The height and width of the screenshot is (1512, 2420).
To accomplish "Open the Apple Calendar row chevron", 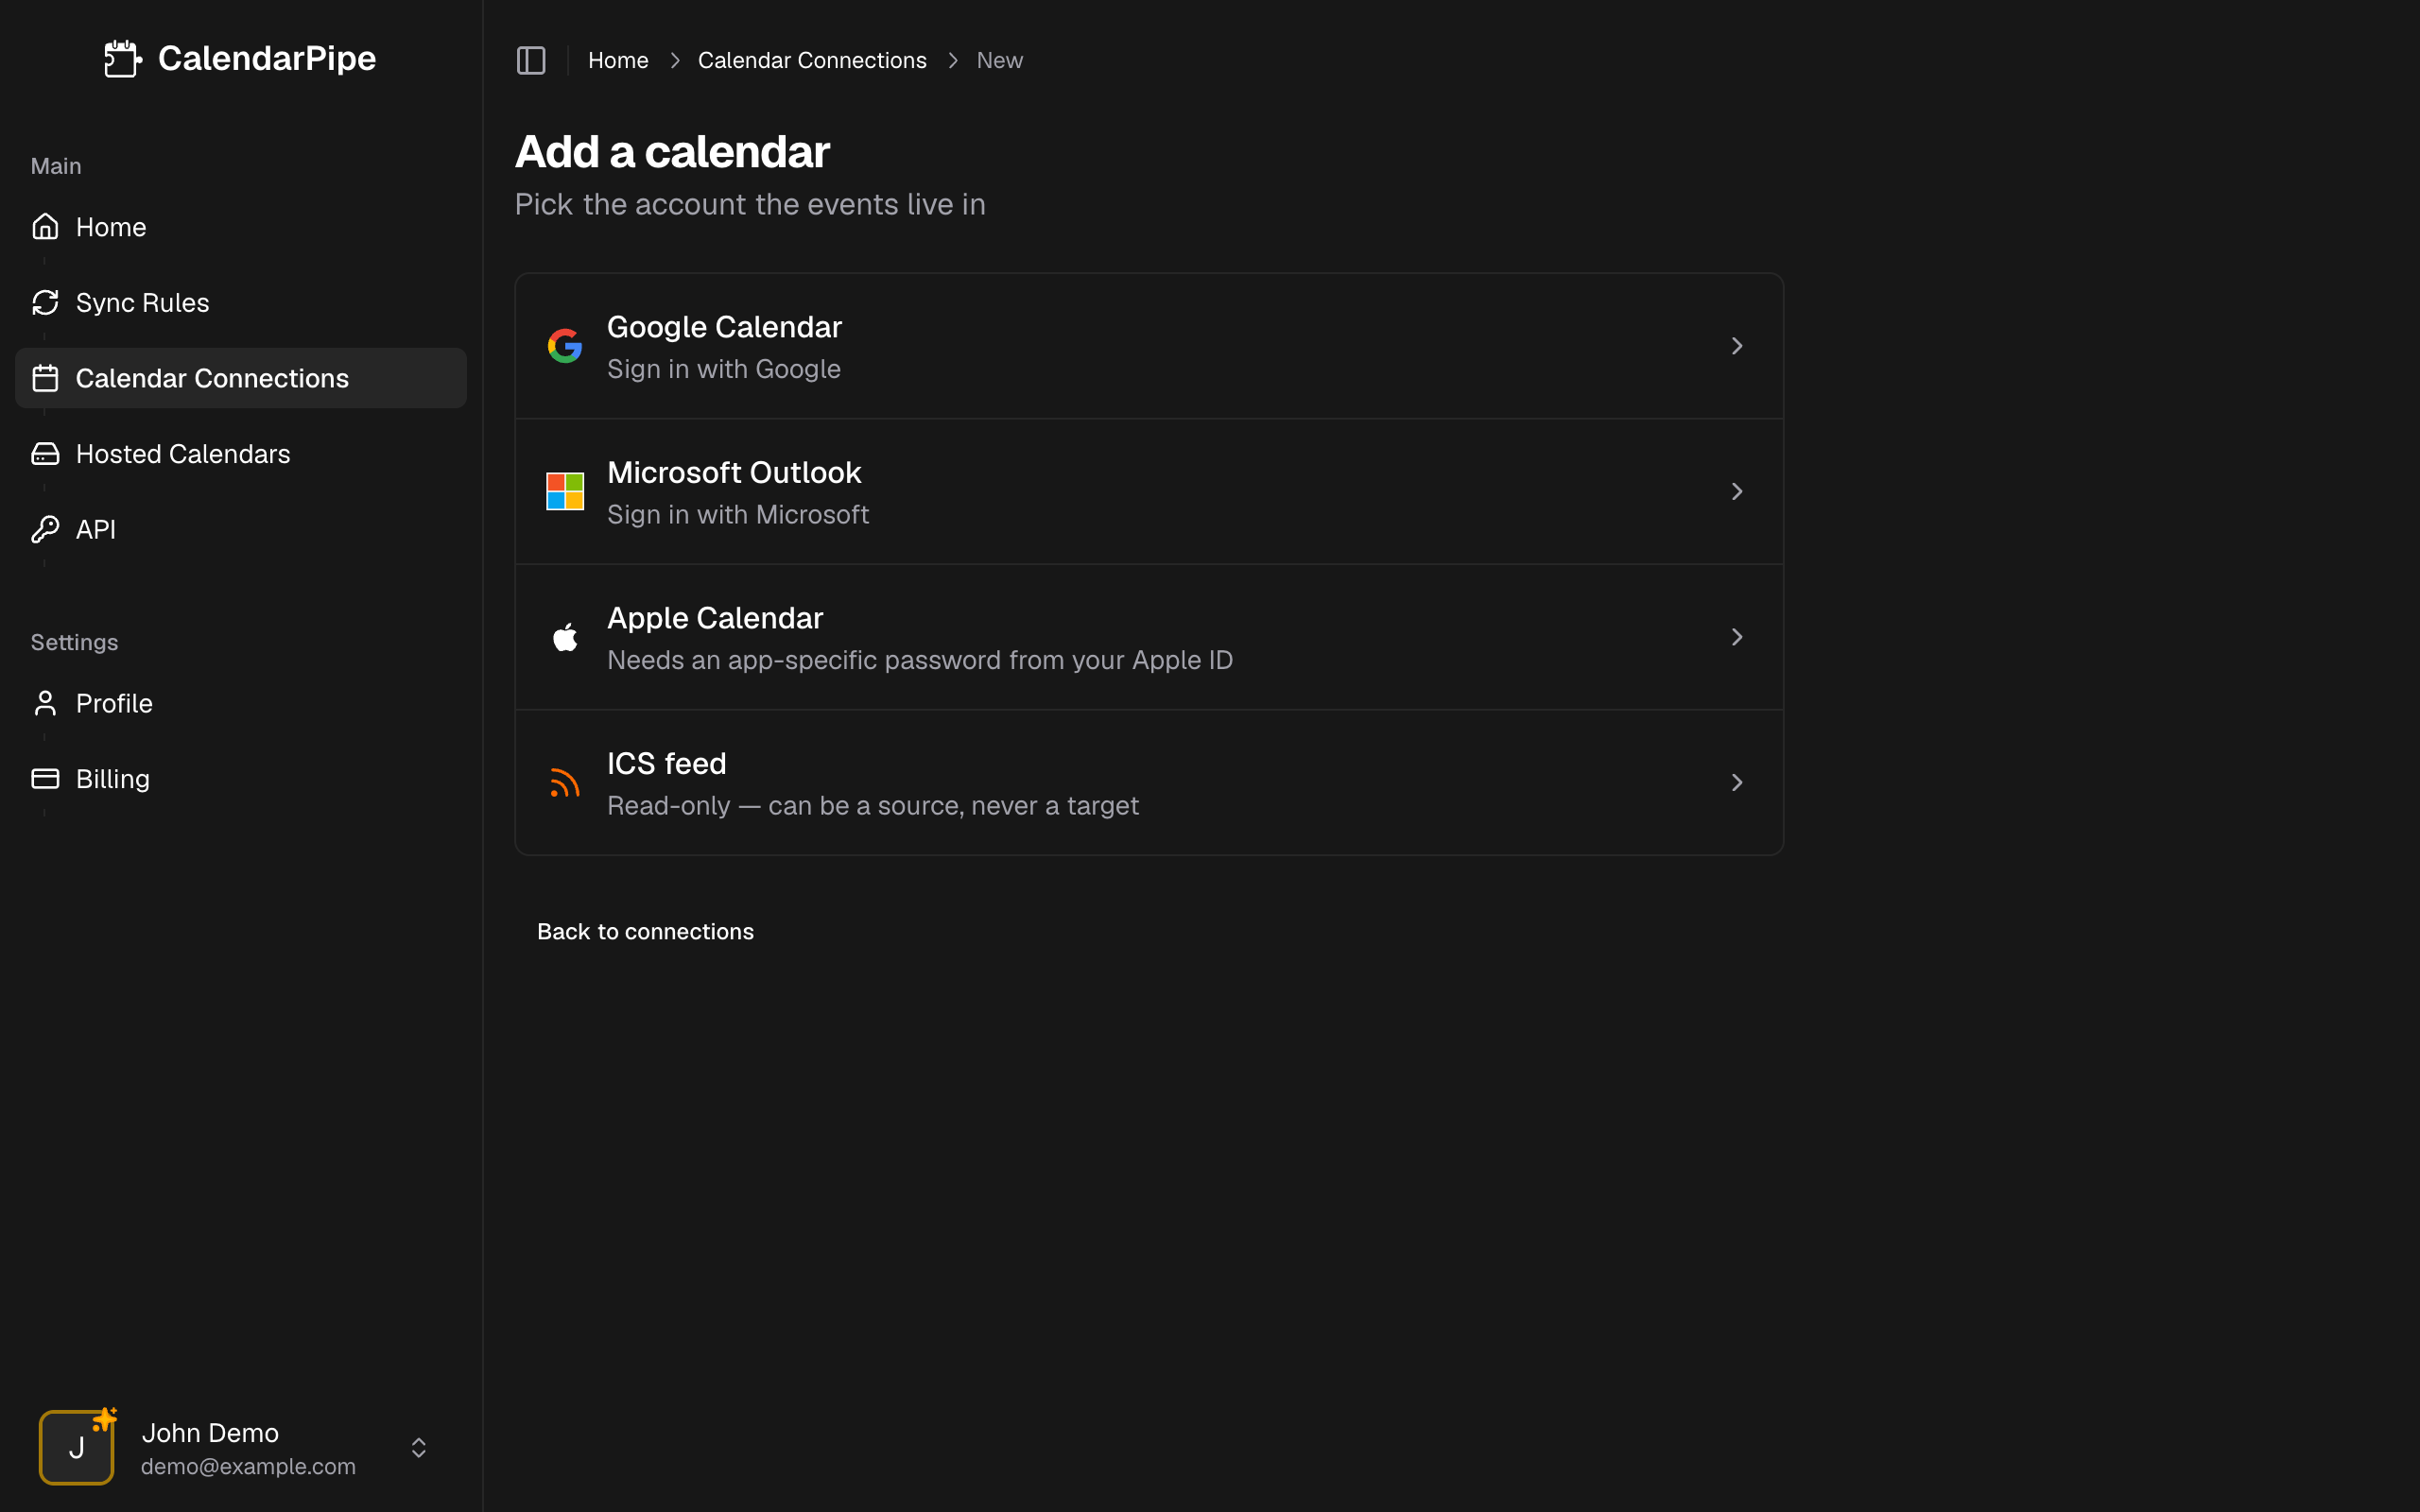I will coord(1737,637).
